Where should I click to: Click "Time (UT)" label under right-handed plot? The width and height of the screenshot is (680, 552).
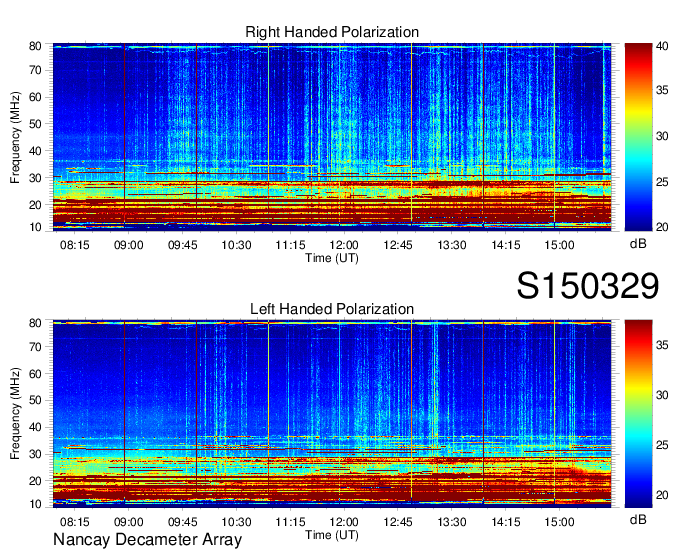(x=332, y=258)
